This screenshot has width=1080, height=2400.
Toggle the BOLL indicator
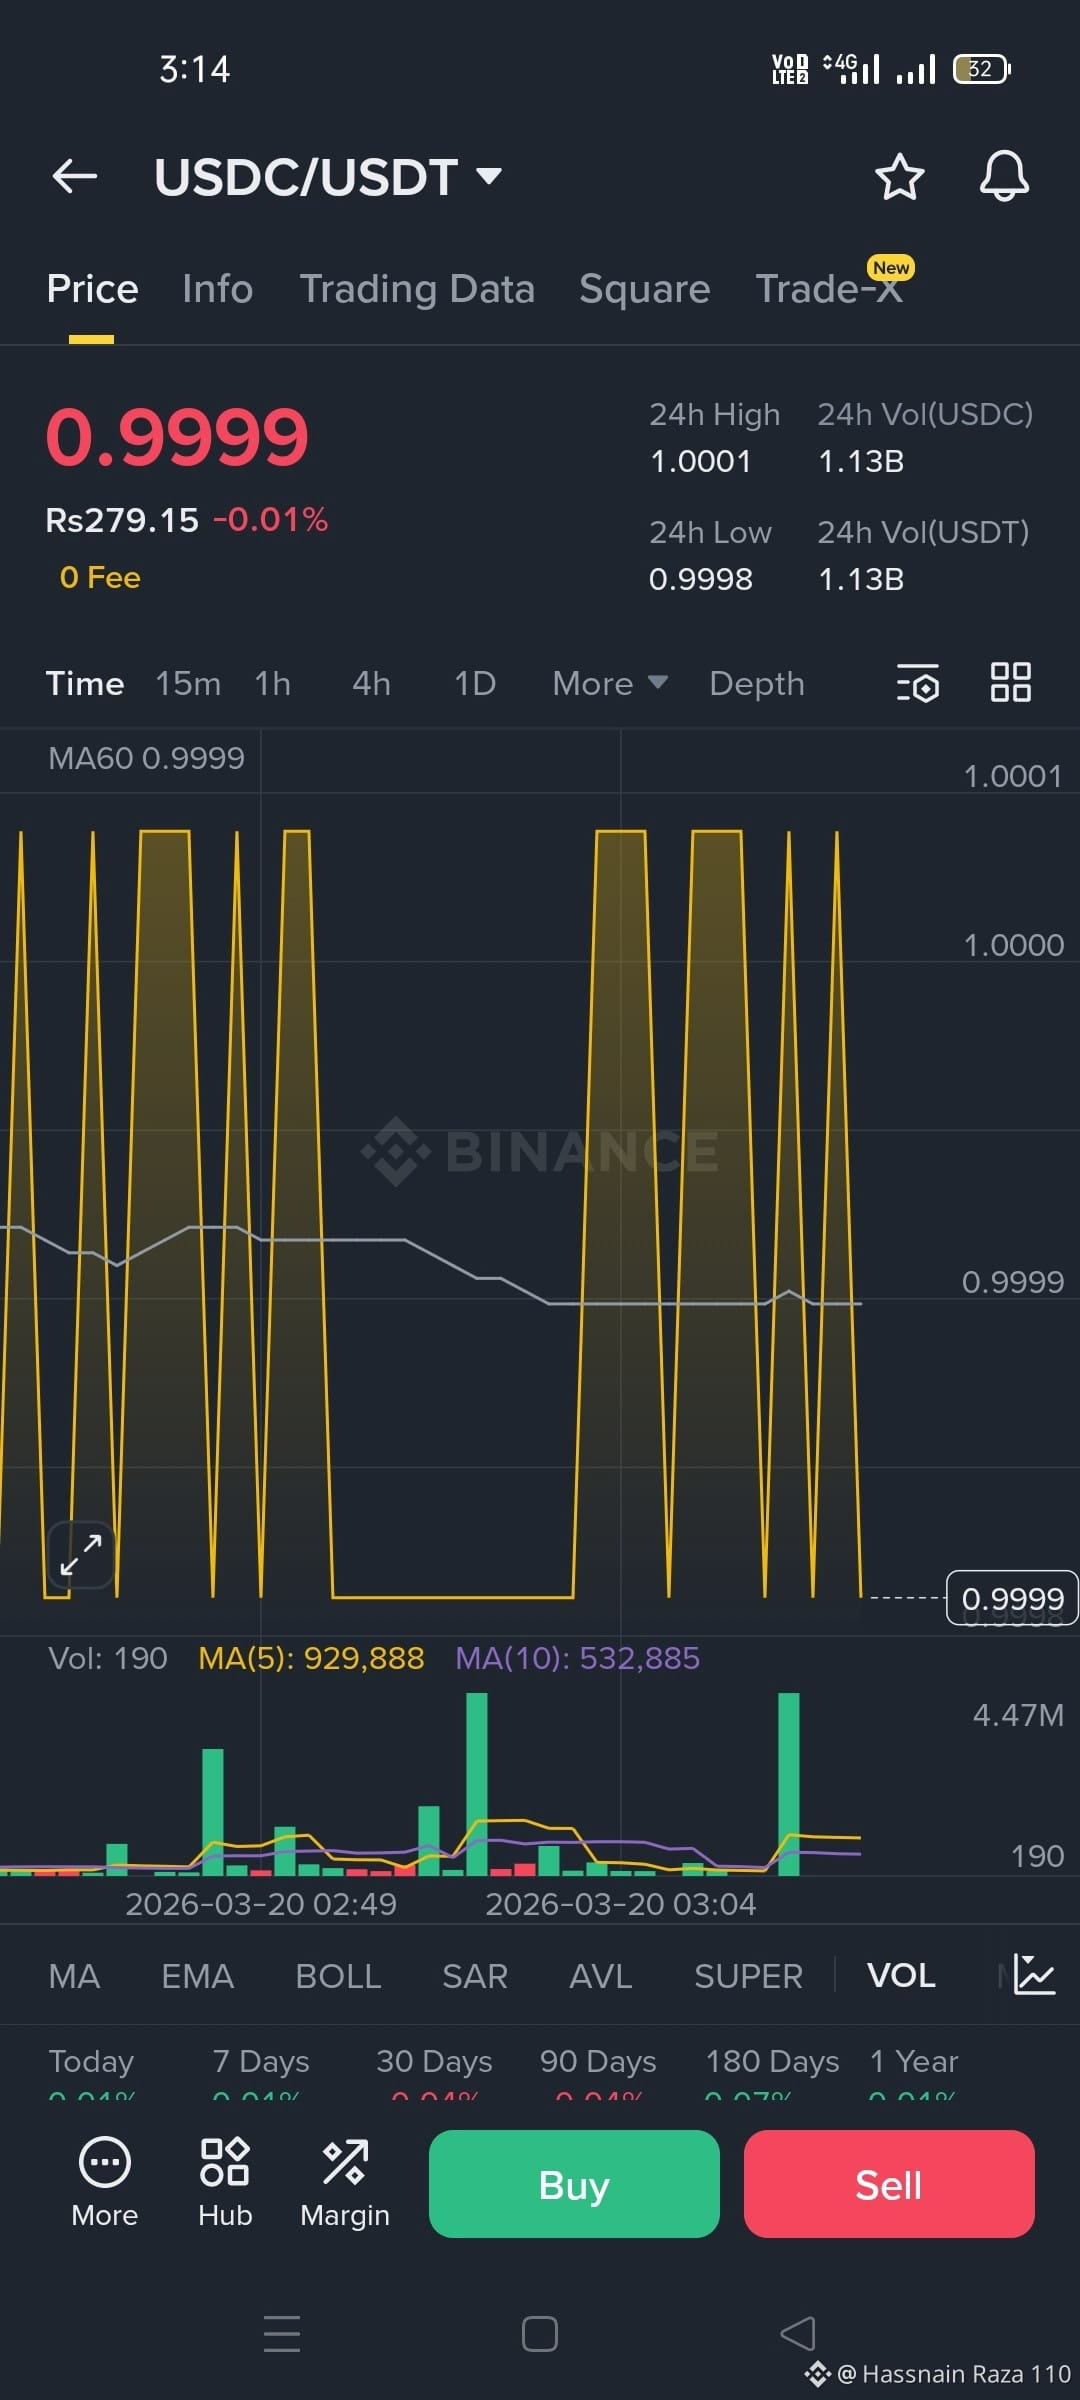point(338,1976)
